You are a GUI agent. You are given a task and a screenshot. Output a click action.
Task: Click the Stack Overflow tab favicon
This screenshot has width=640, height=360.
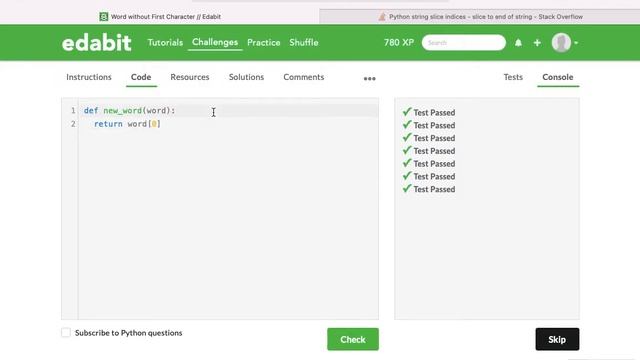382,17
